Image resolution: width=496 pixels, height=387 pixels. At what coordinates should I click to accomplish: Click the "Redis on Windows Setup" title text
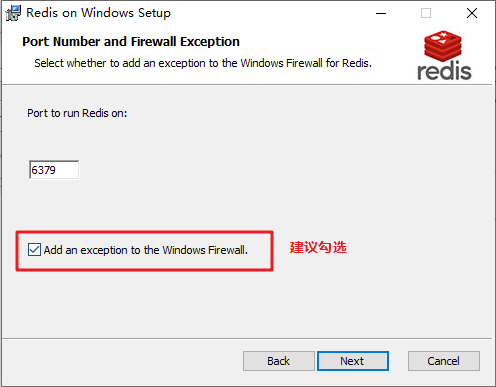[x=98, y=13]
